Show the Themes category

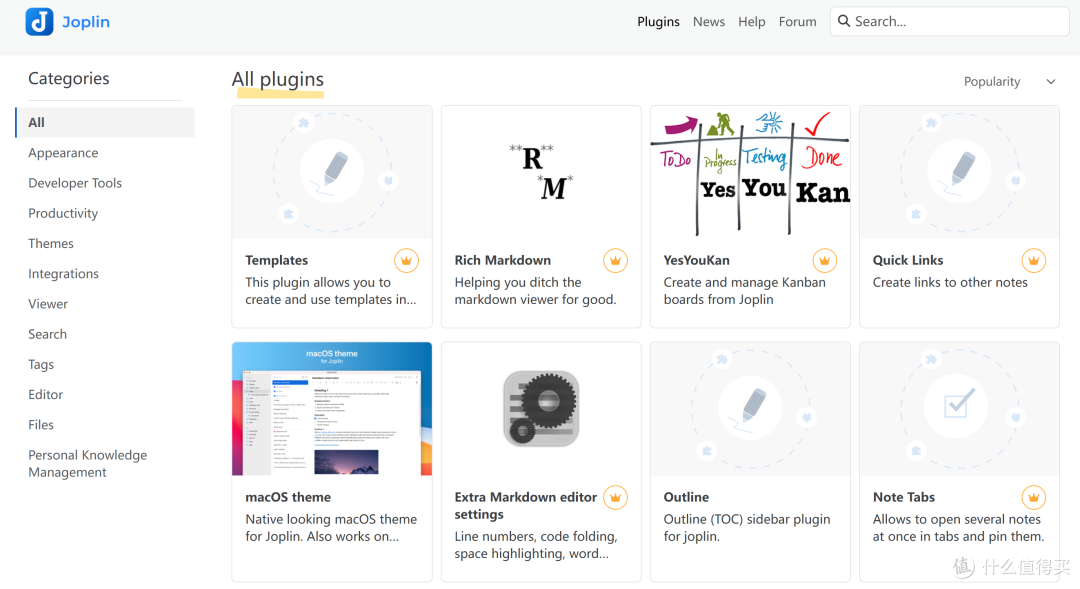51,243
